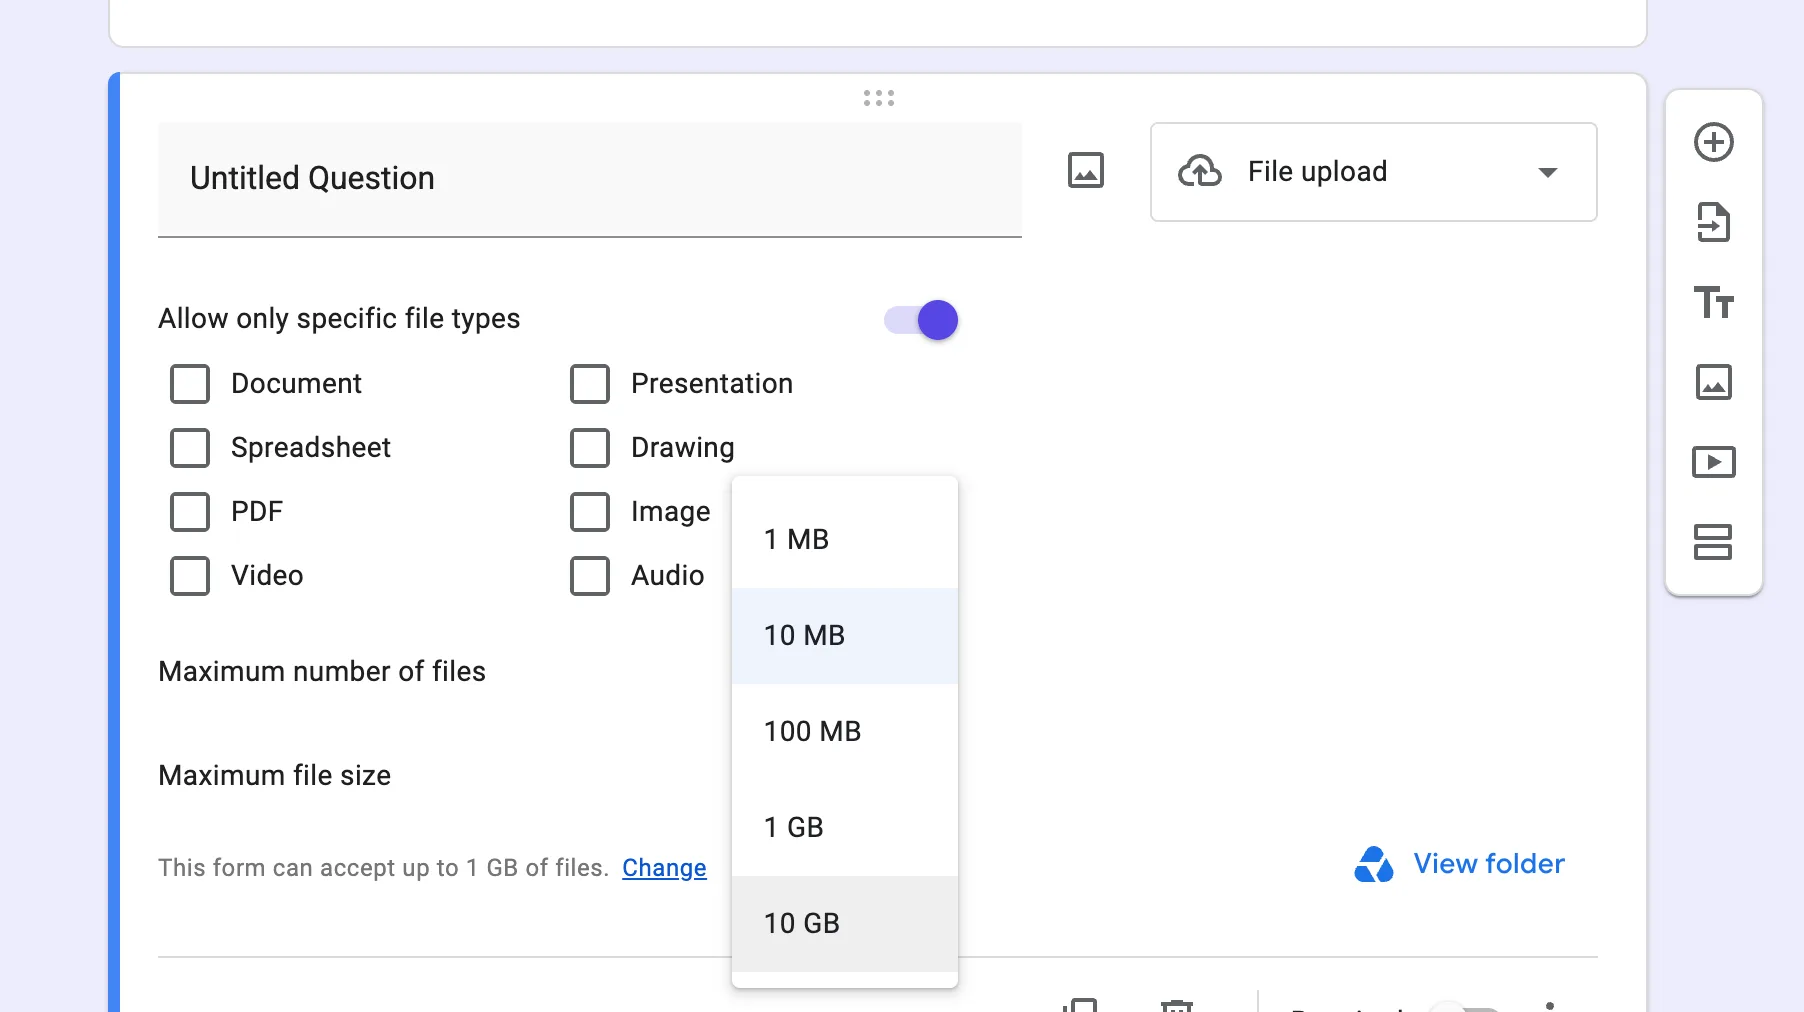This screenshot has height=1012, width=1804.
Task: Click the Maximum file size label
Action: click(x=274, y=776)
